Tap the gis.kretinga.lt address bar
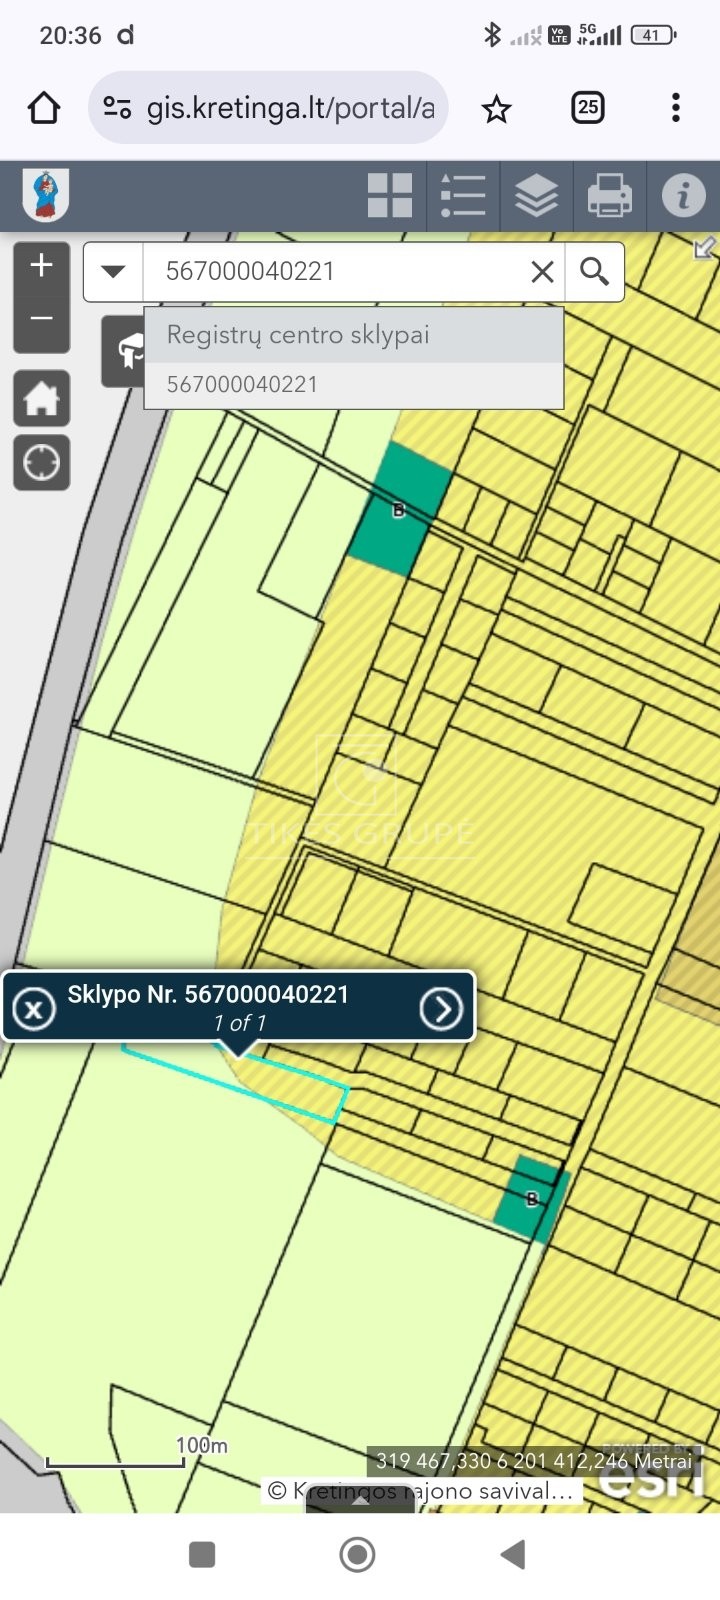 (x=290, y=108)
